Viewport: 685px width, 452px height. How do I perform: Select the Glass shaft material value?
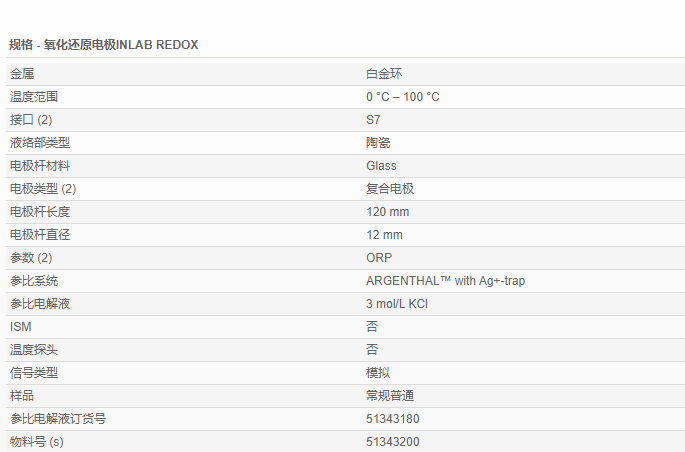point(381,166)
